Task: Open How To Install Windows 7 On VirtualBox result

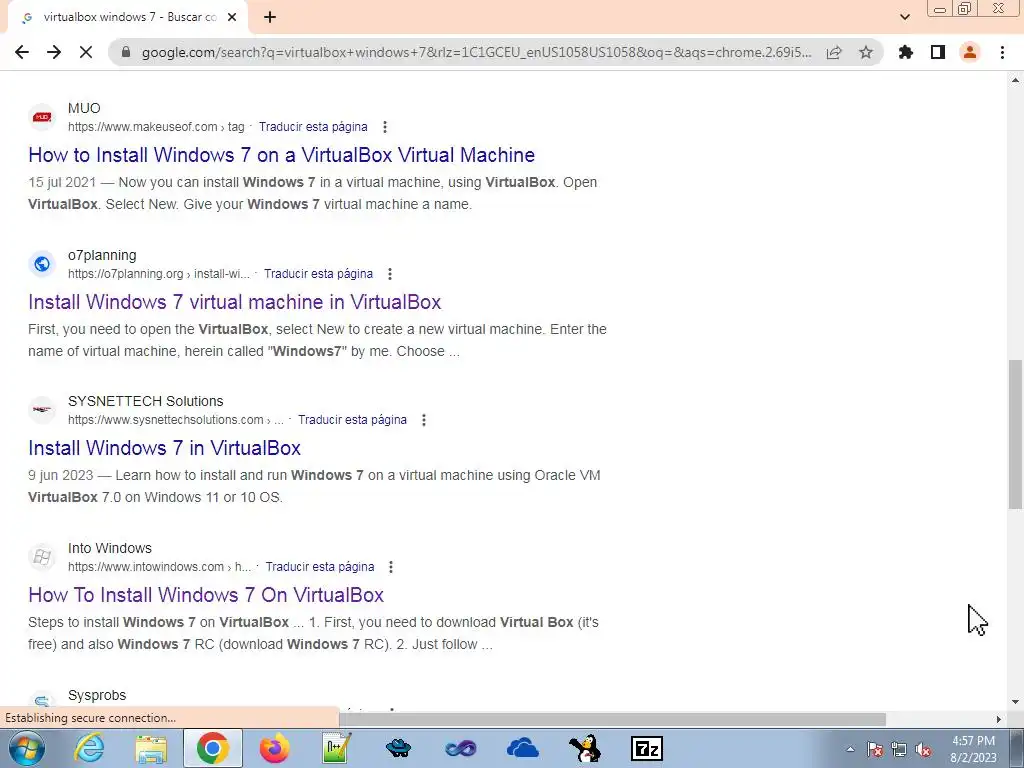Action: pyautogui.click(x=206, y=595)
